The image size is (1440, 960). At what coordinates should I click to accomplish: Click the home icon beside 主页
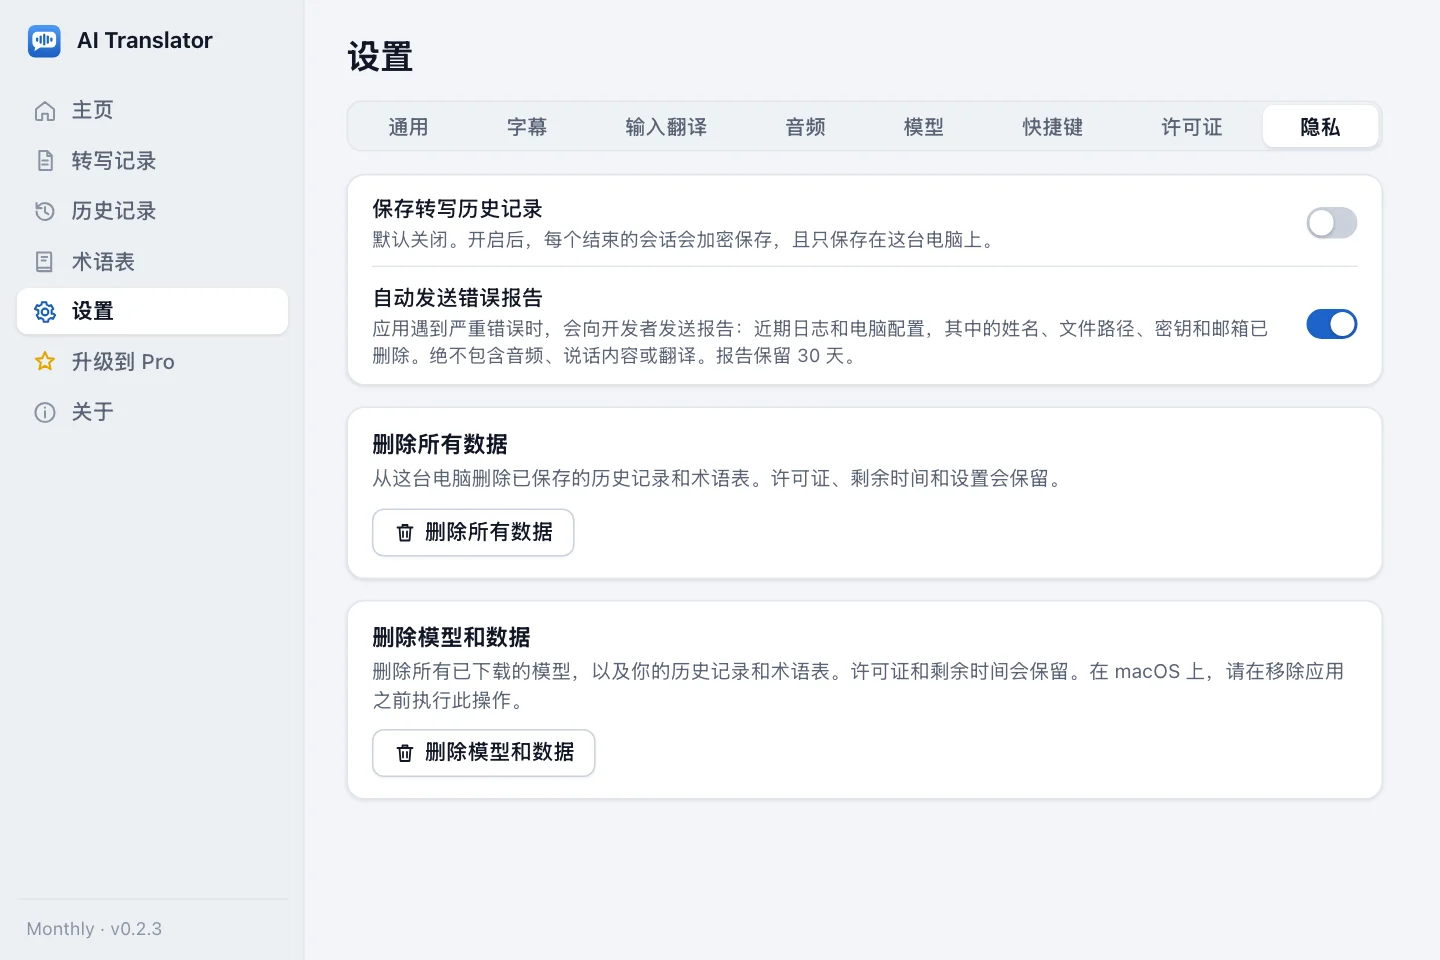coord(45,111)
